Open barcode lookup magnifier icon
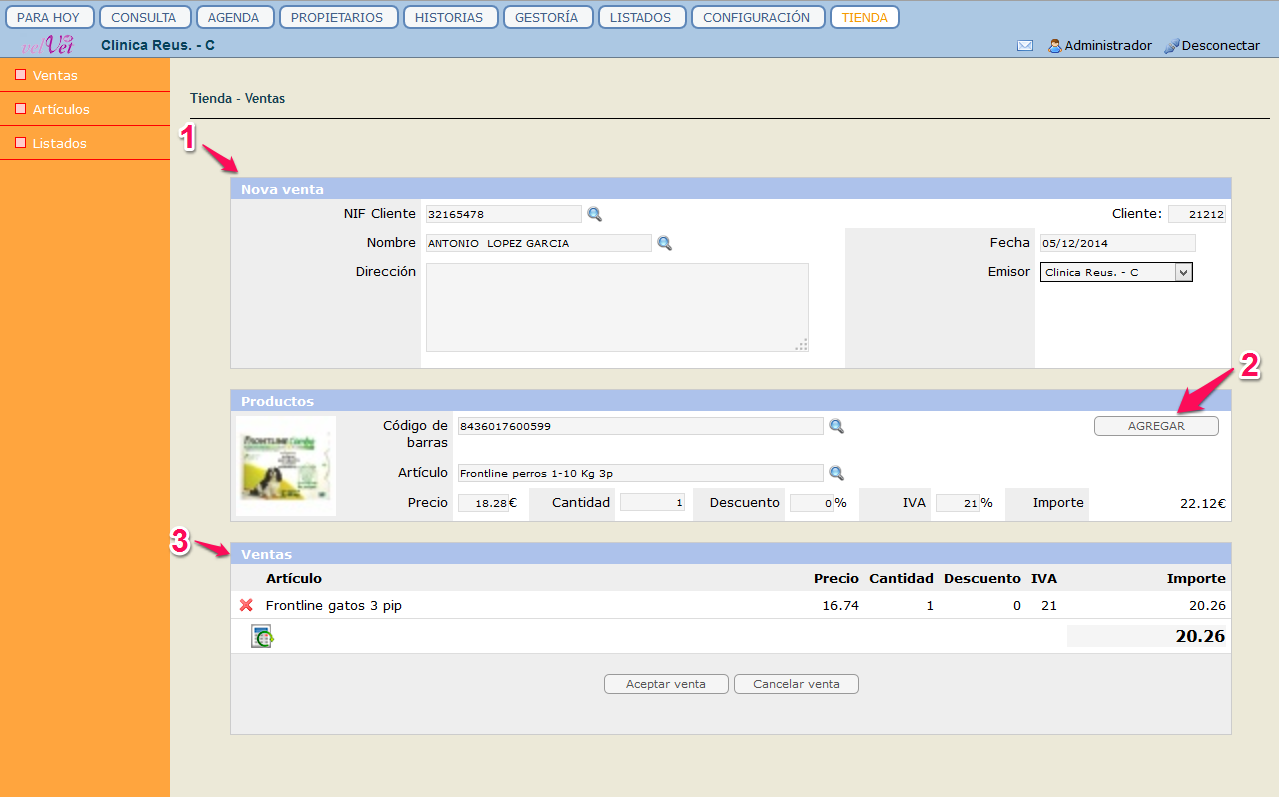This screenshot has width=1279, height=797. tap(836, 426)
